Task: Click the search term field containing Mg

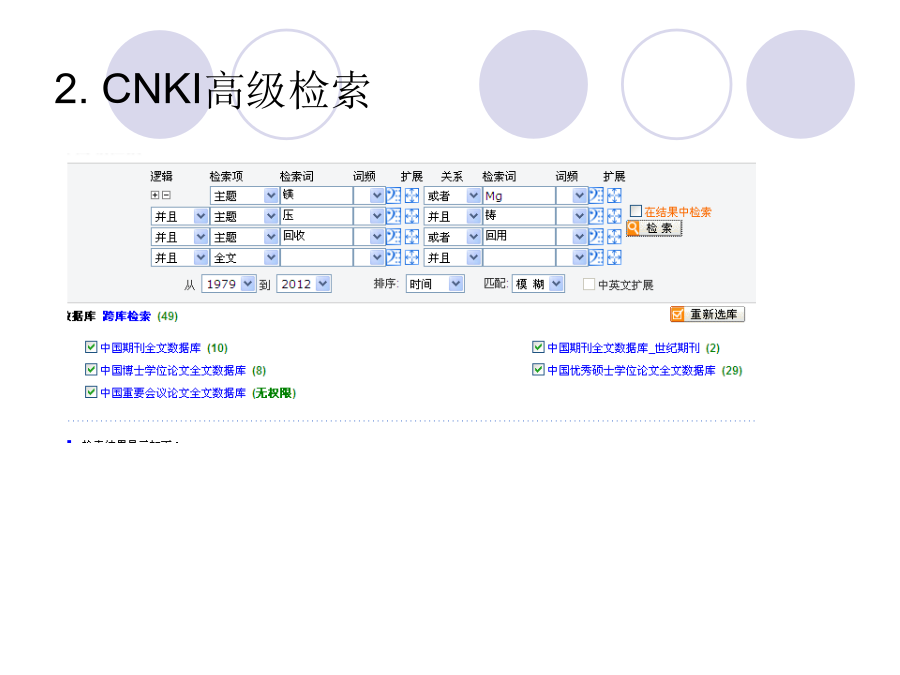Action: [x=519, y=196]
